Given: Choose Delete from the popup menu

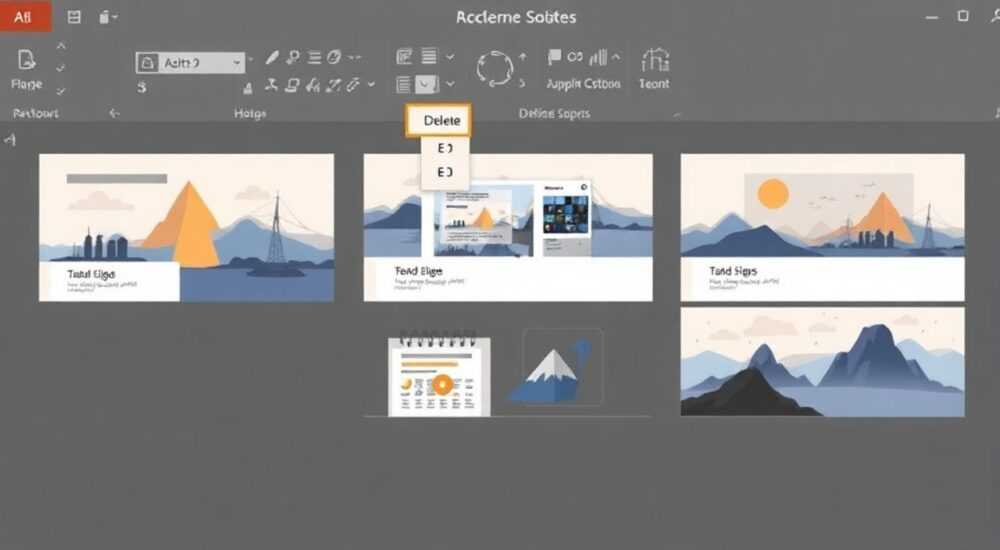Looking at the screenshot, I should pos(439,121).
